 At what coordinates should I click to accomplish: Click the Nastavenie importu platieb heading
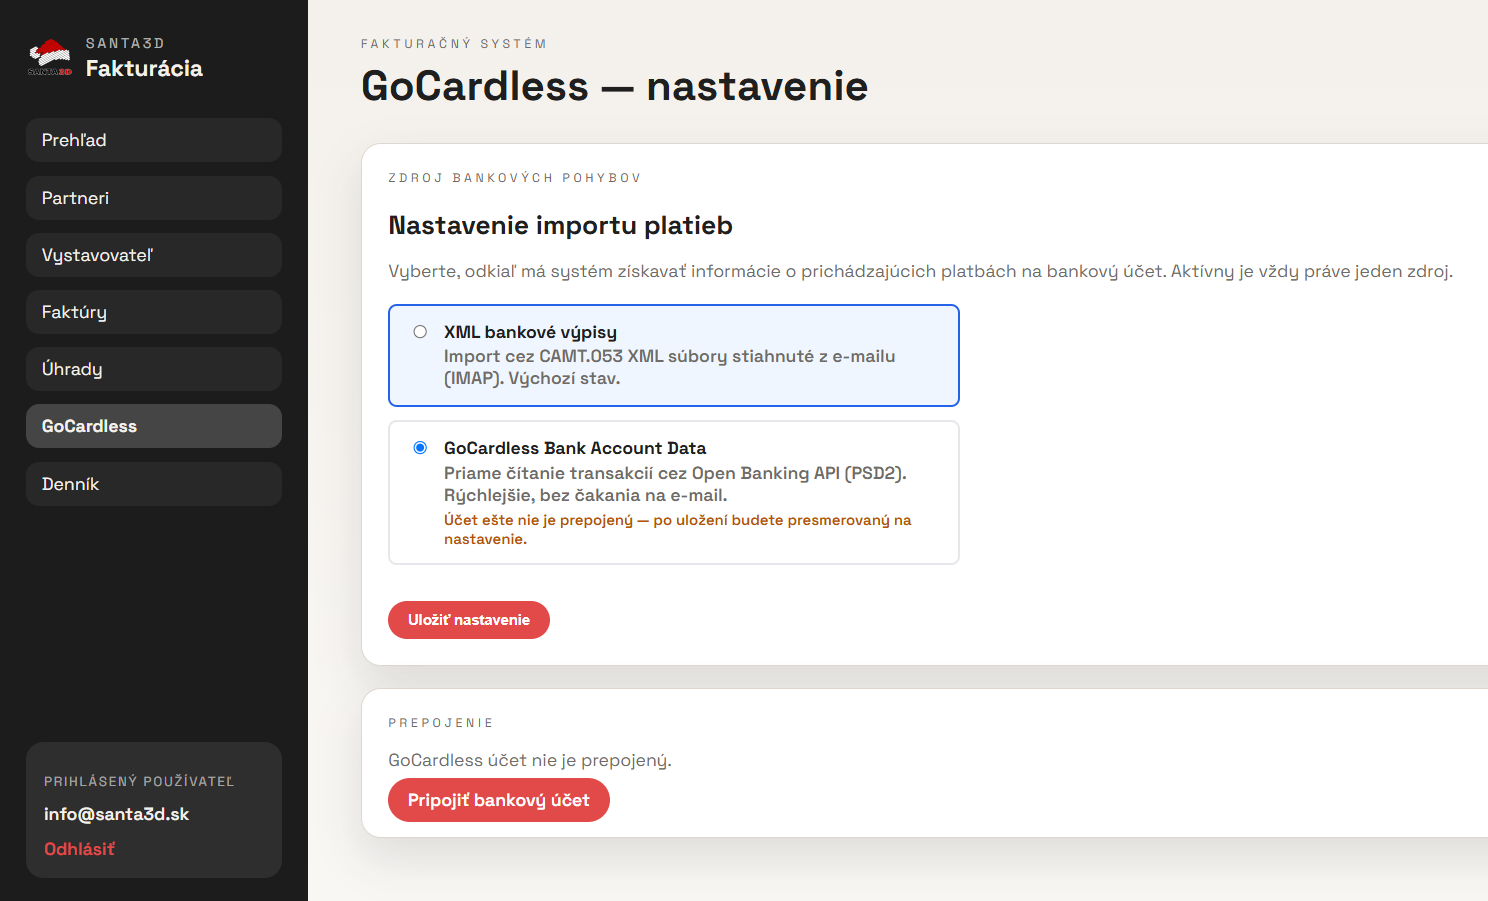click(560, 225)
